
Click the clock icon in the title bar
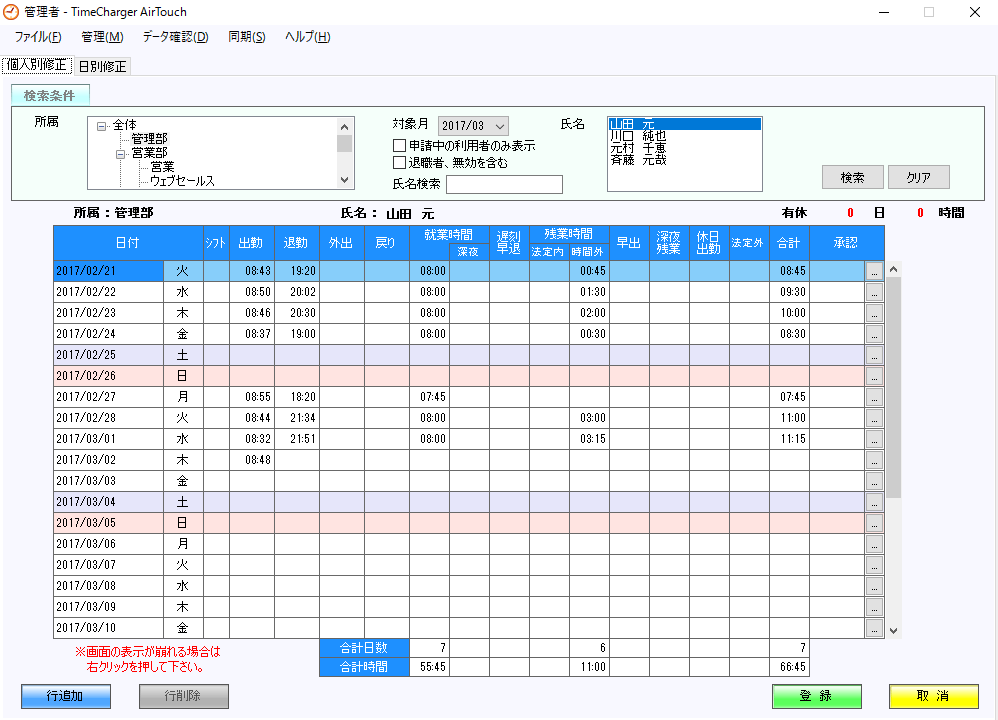coord(10,12)
